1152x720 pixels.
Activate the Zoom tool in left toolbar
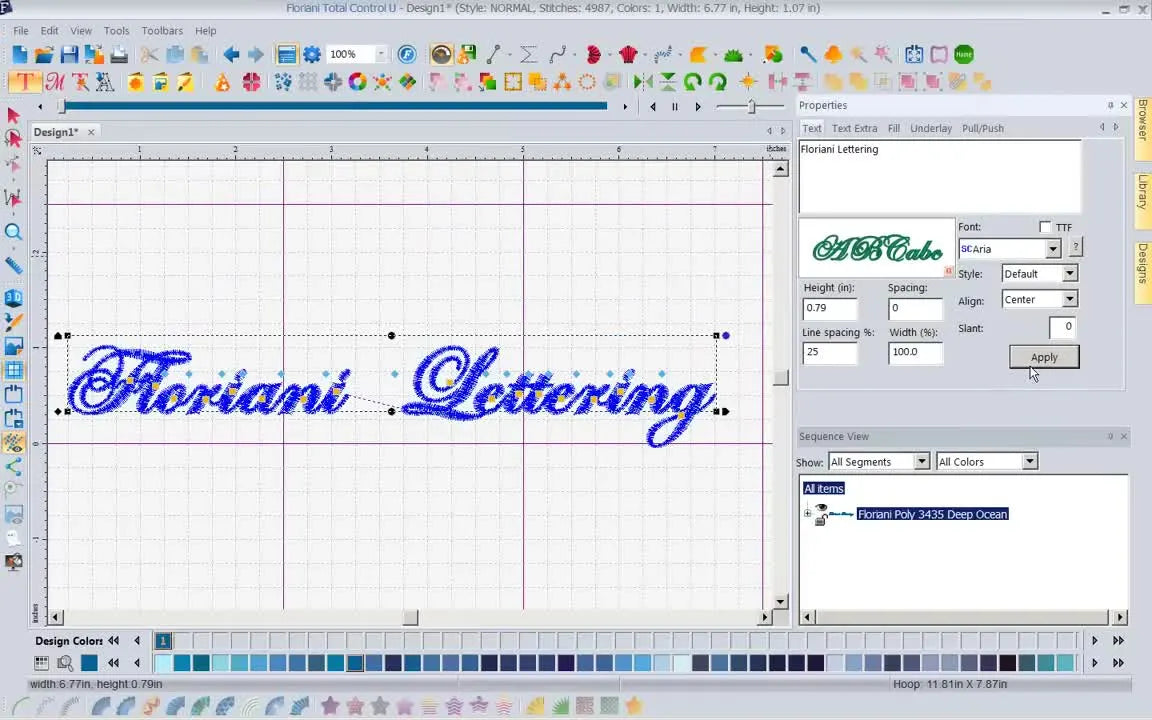coord(14,232)
